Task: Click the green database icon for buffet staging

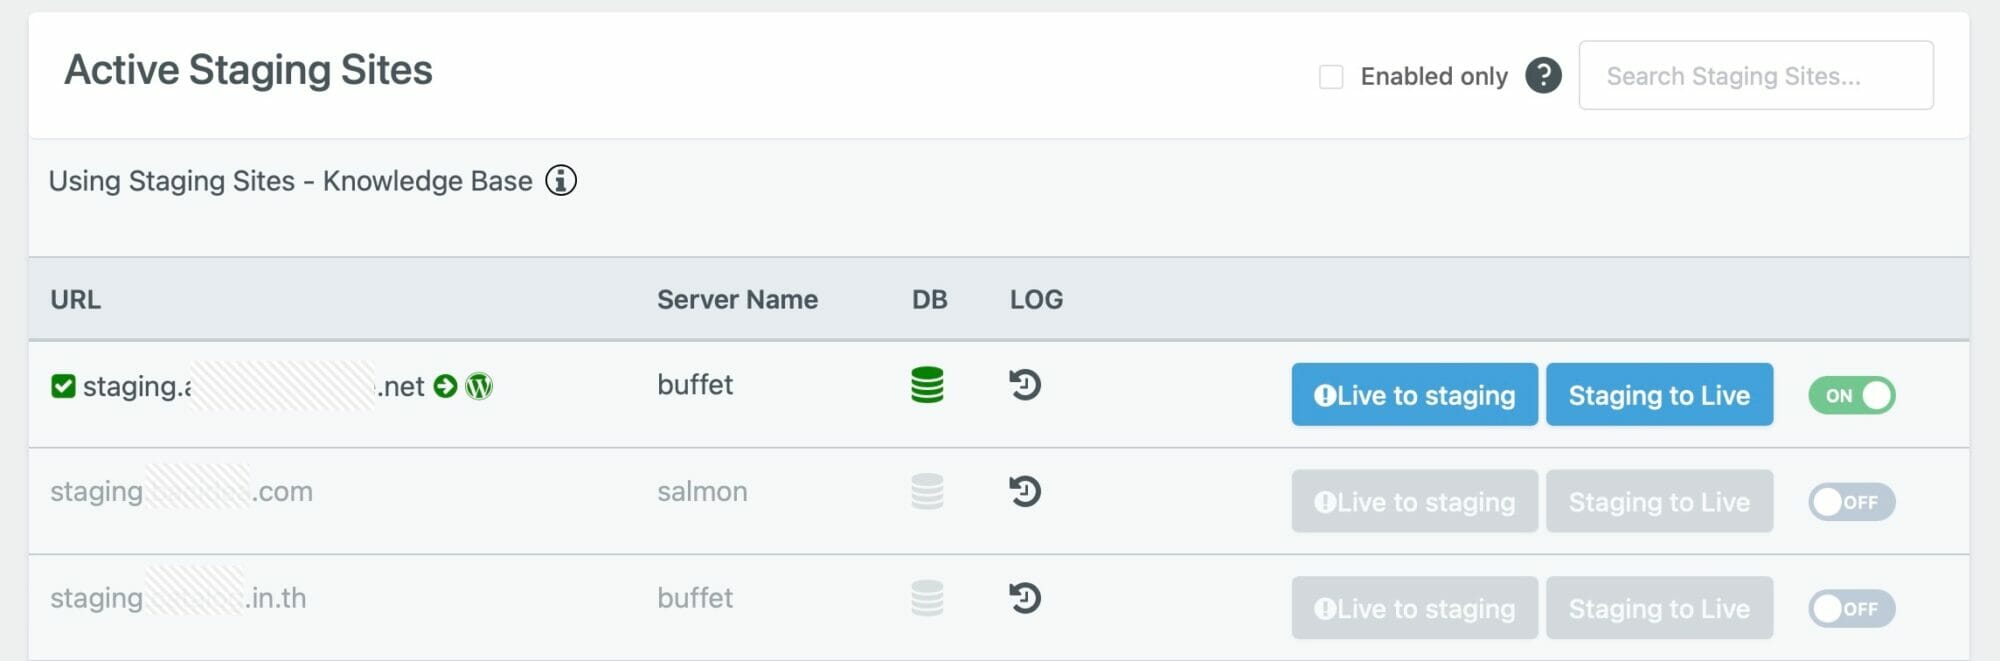Action: (927, 385)
